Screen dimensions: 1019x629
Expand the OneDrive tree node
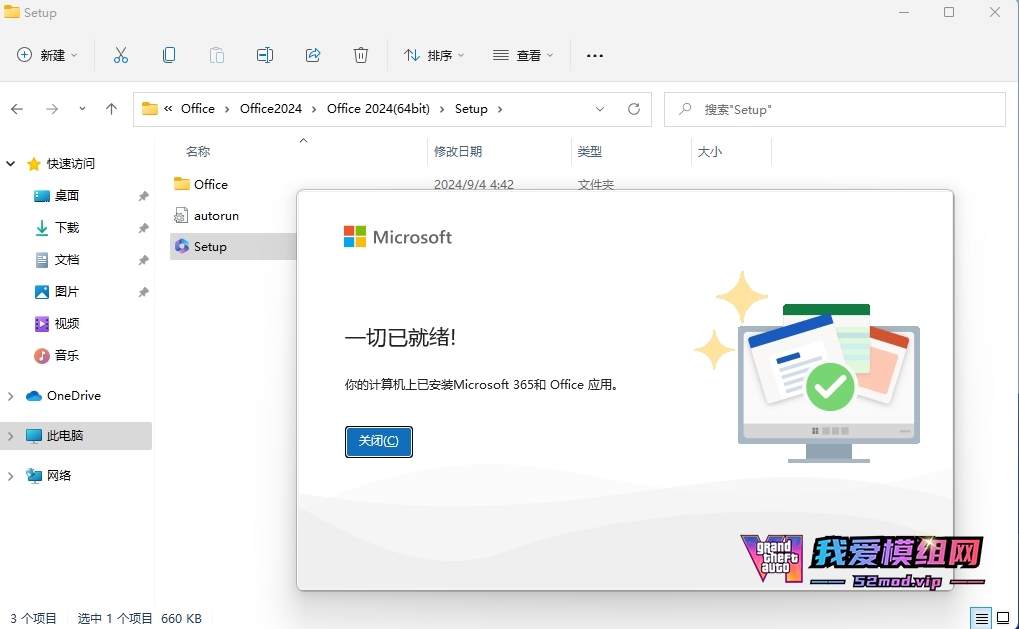tap(11, 396)
